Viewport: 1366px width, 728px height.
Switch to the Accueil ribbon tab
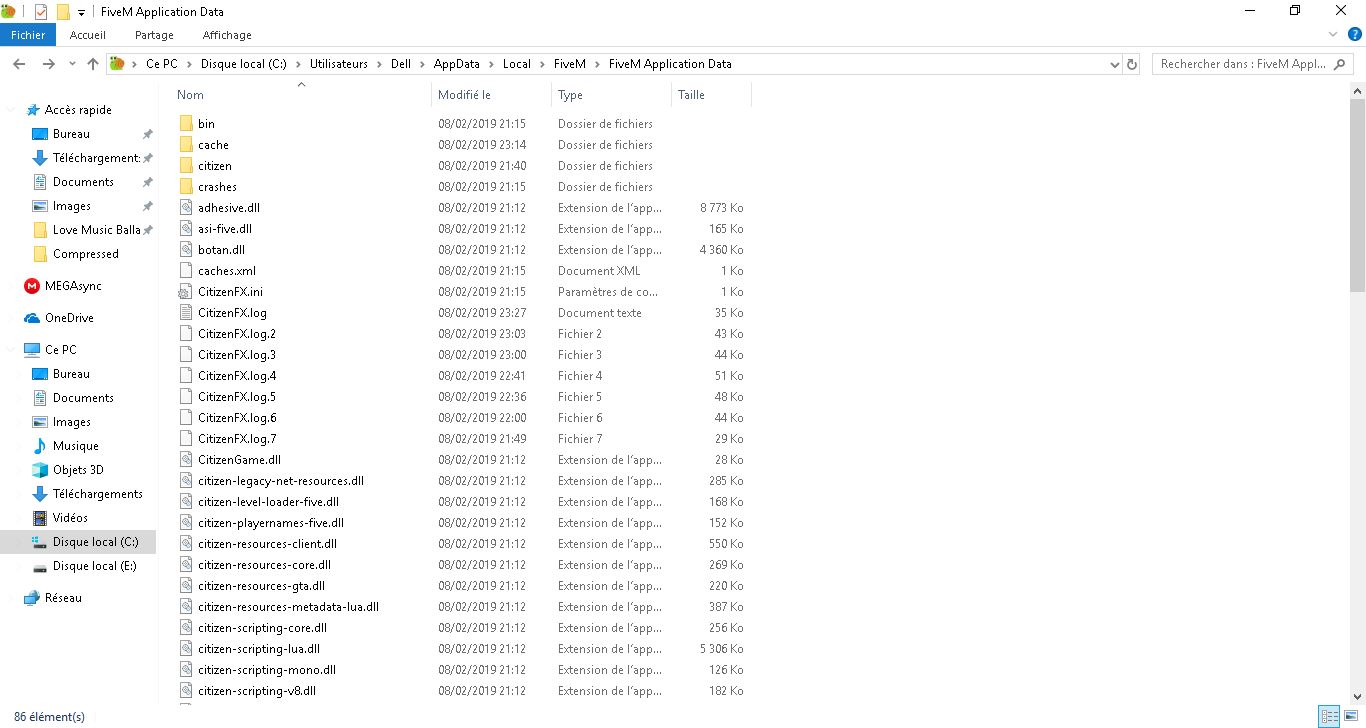tap(88, 35)
